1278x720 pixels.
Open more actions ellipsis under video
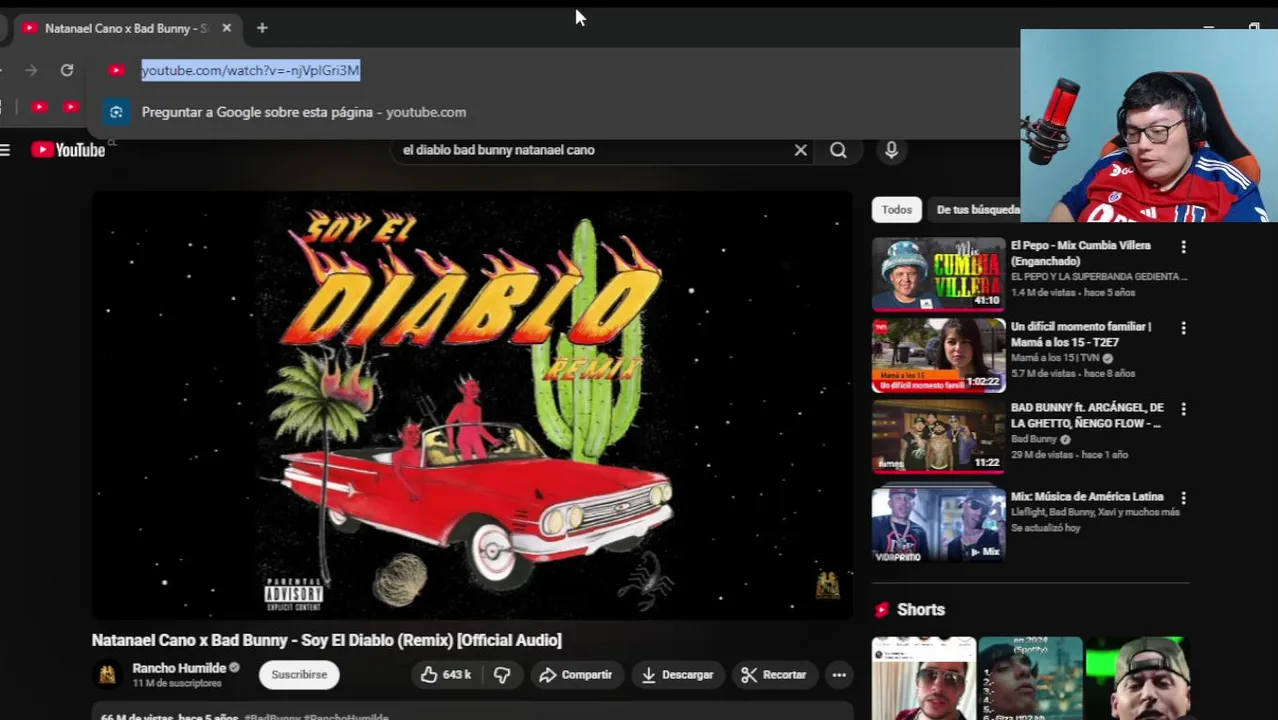pos(839,675)
